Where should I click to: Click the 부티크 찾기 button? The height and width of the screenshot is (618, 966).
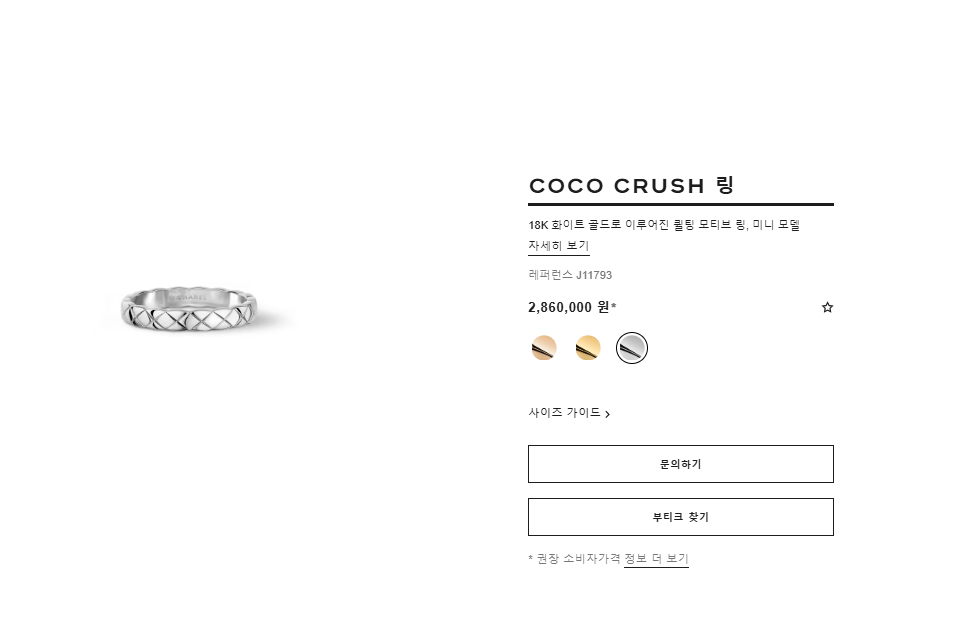click(x=680, y=517)
